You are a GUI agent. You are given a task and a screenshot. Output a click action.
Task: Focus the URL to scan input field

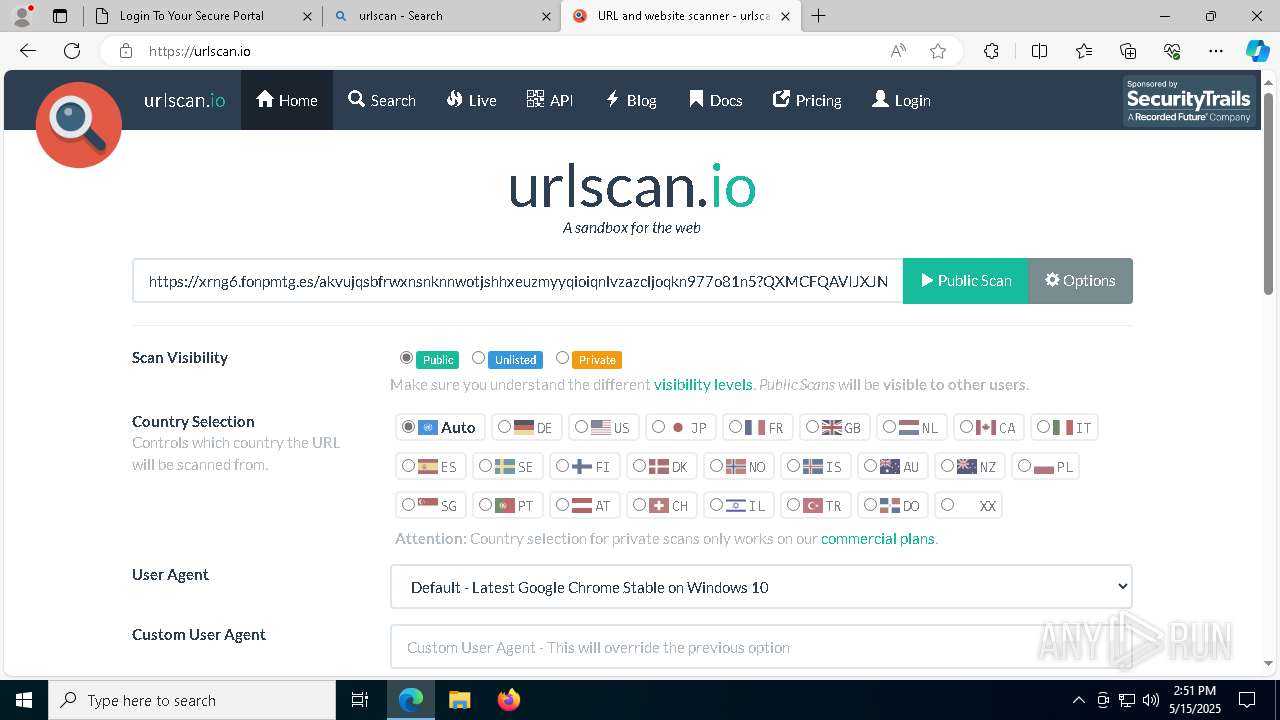tap(518, 281)
